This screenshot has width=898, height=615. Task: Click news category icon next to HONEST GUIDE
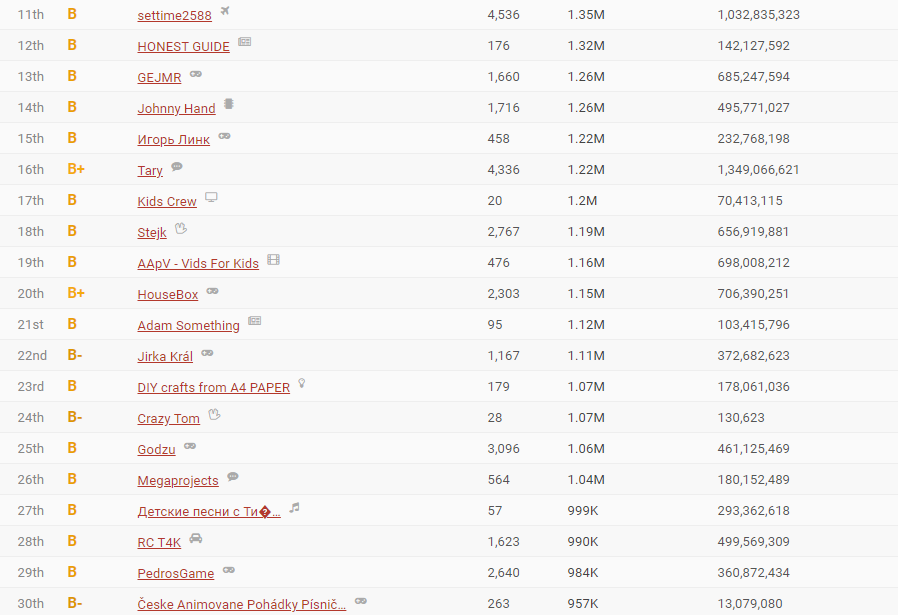[245, 41]
